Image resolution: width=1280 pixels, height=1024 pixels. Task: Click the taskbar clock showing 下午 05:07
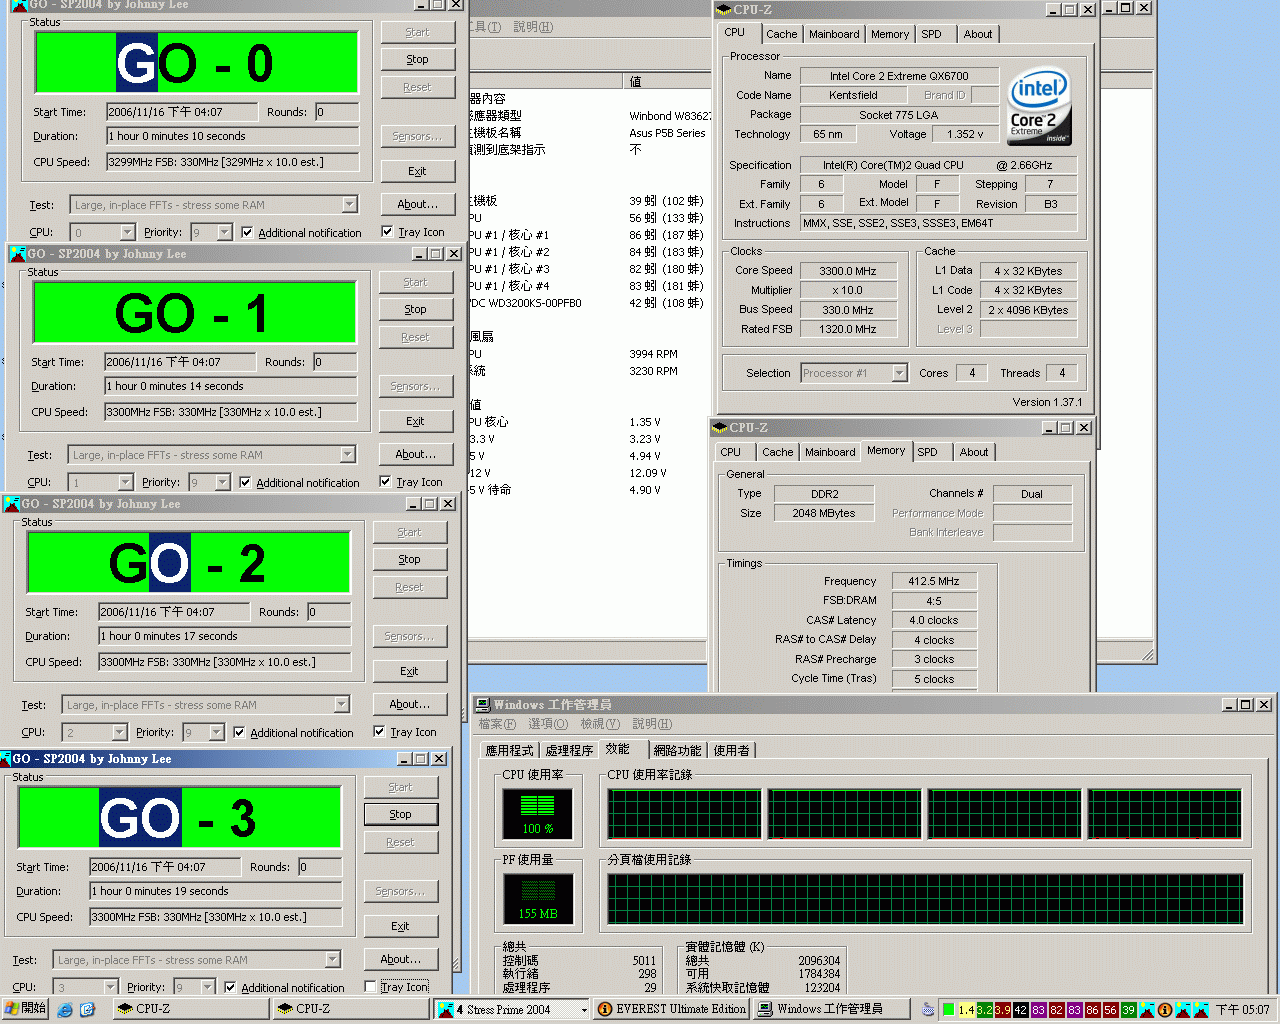click(x=1242, y=1010)
